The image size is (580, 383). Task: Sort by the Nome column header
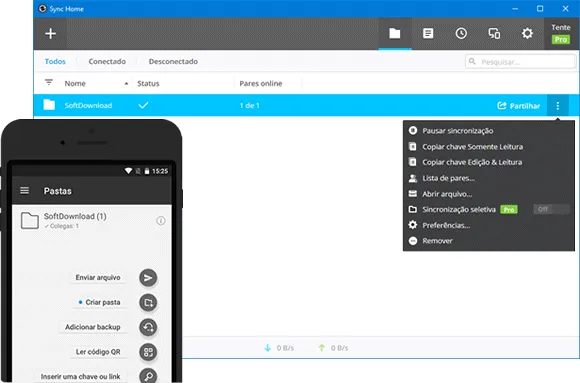coord(75,84)
